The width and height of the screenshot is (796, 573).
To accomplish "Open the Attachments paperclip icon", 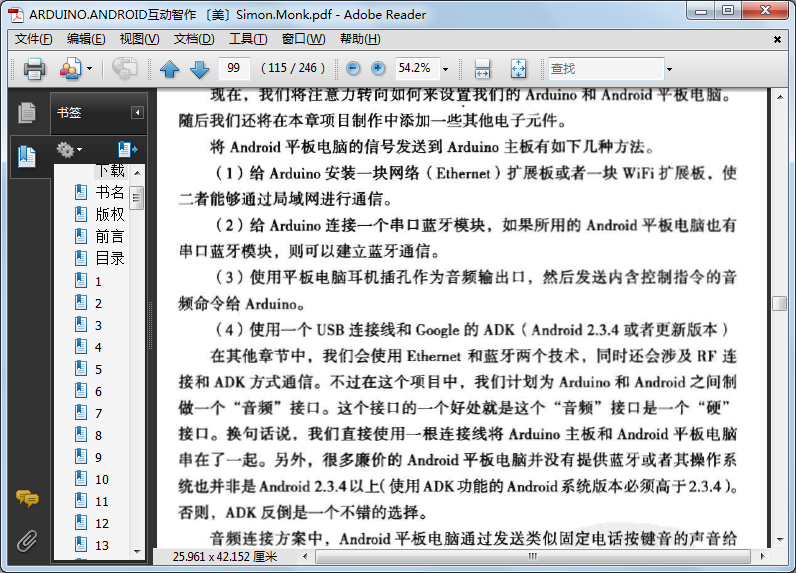I will 27,541.
